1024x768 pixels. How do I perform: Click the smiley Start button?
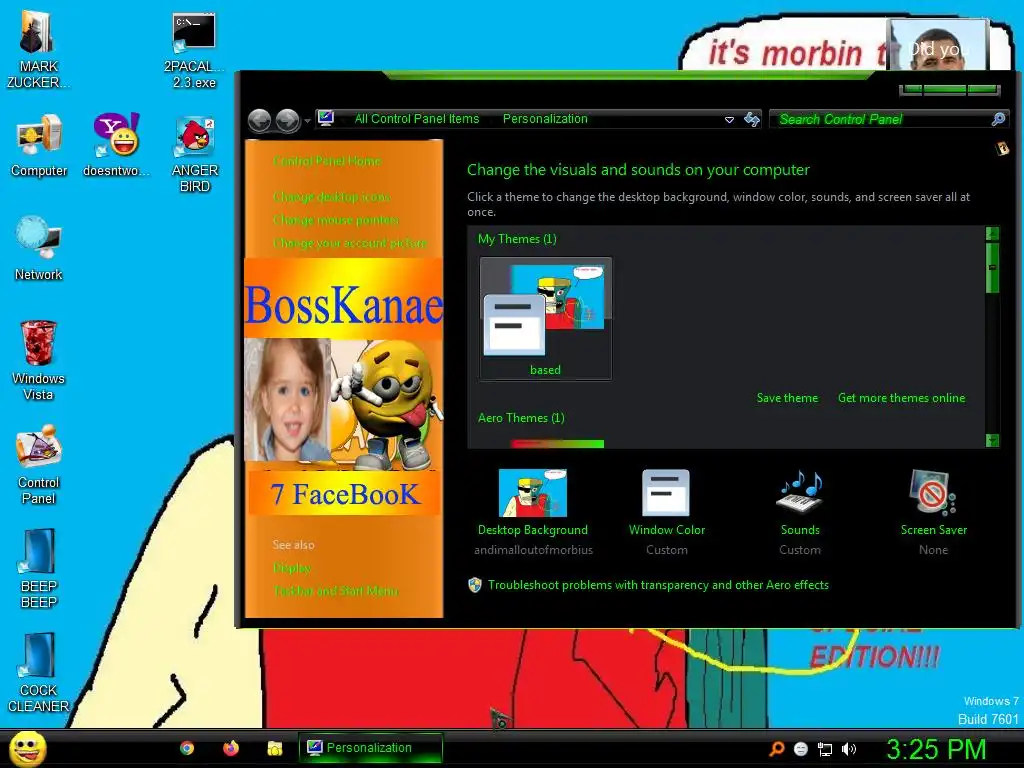tap(27, 748)
